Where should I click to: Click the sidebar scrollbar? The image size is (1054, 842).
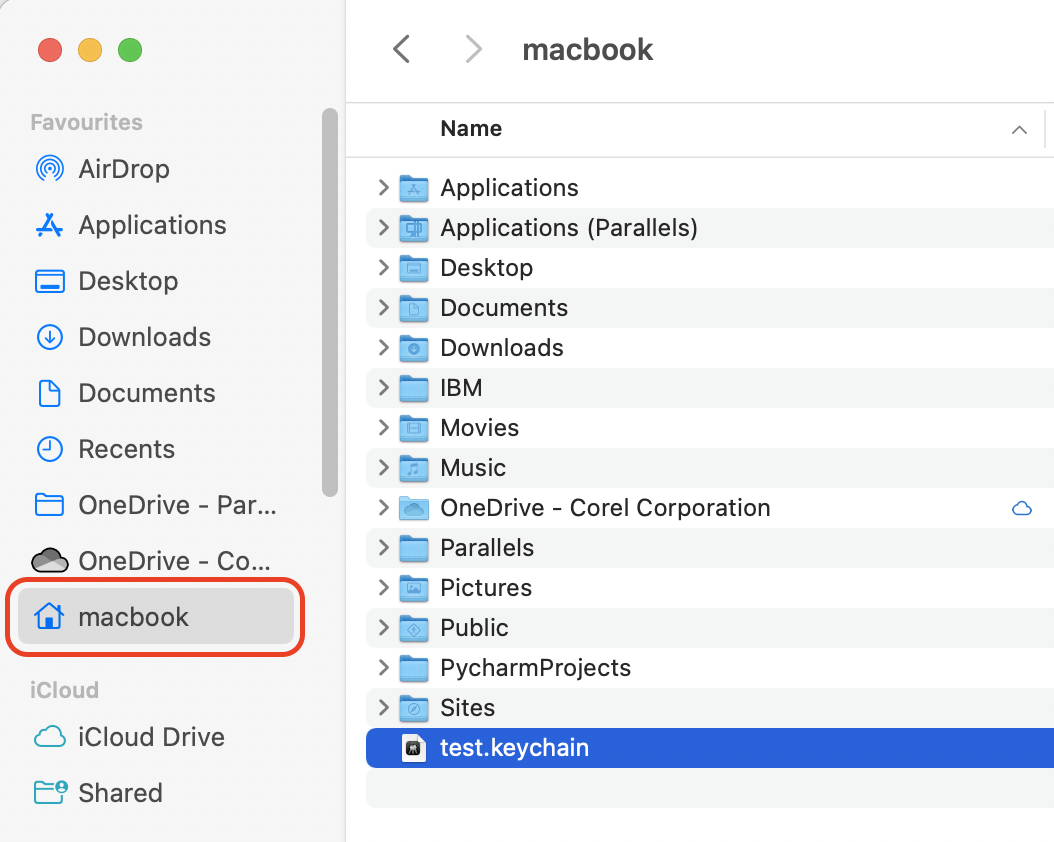pyautogui.click(x=330, y=300)
